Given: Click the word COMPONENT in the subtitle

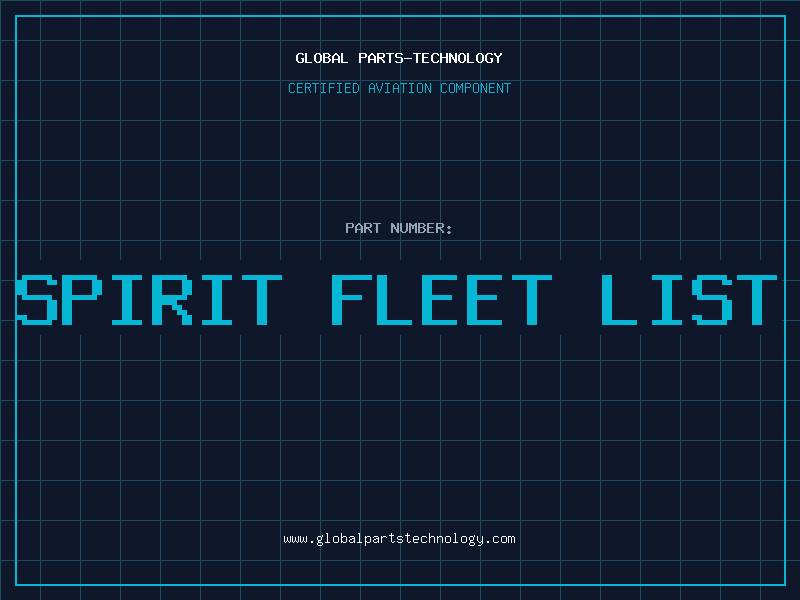Looking at the screenshot, I should click(476, 88).
